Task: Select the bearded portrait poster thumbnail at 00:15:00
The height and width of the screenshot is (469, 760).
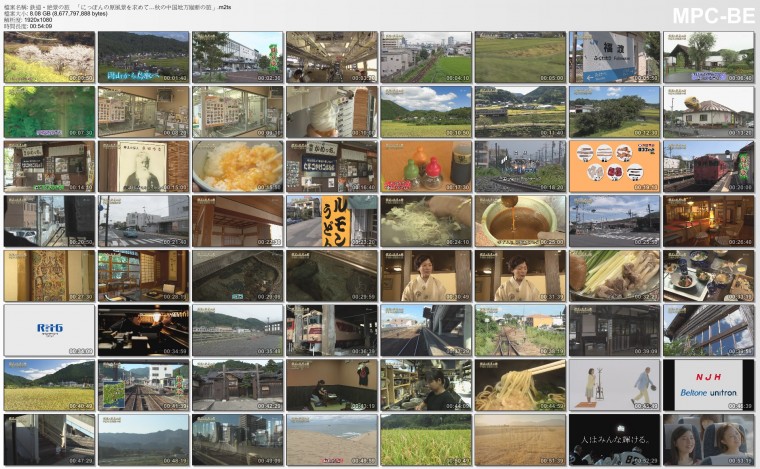Action: coord(143,167)
